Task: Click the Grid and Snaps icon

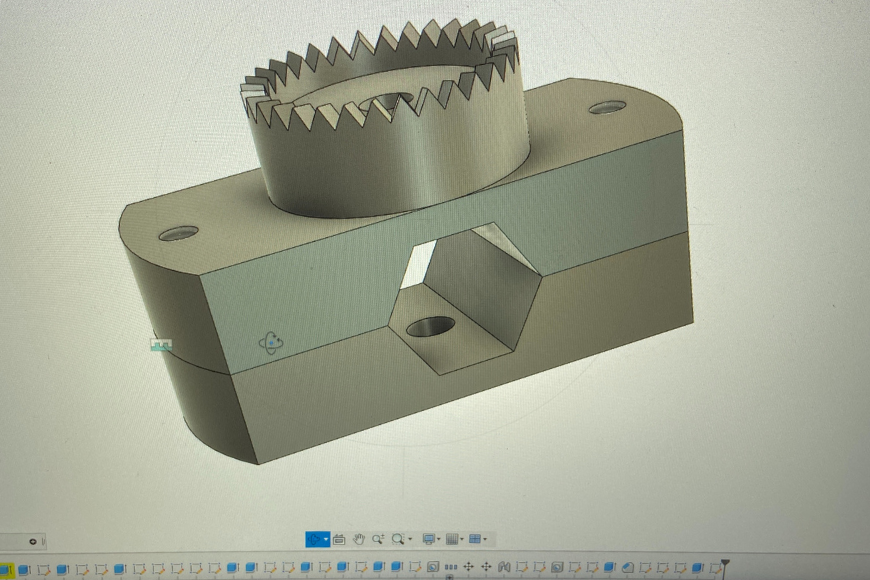Action: click(x=452, y=539)
